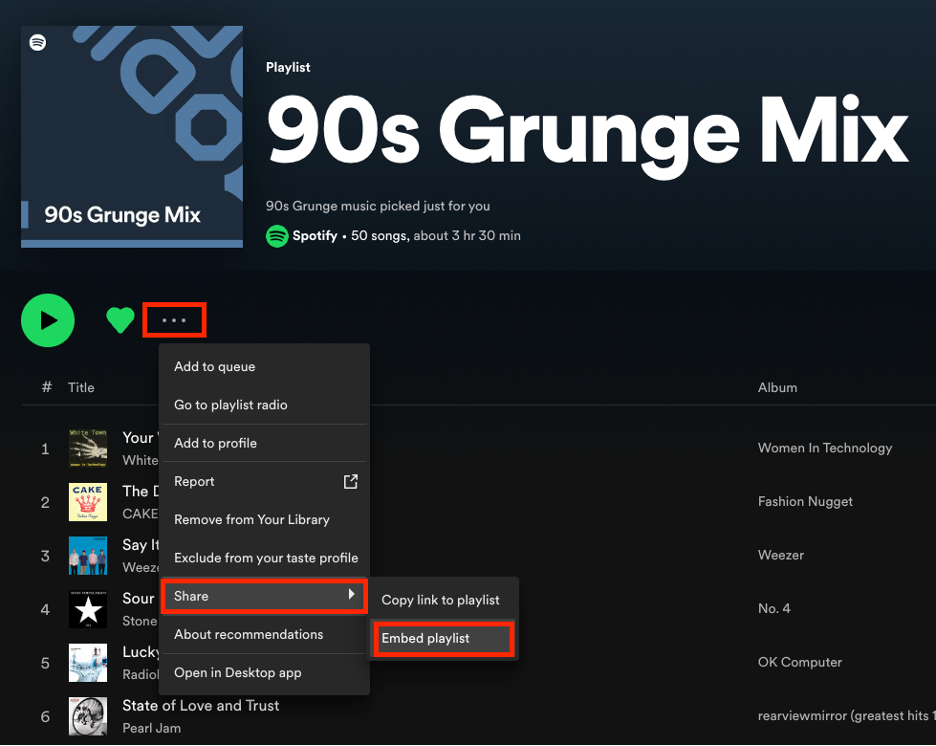Open About recommendations entry

[x=248, y=634]
